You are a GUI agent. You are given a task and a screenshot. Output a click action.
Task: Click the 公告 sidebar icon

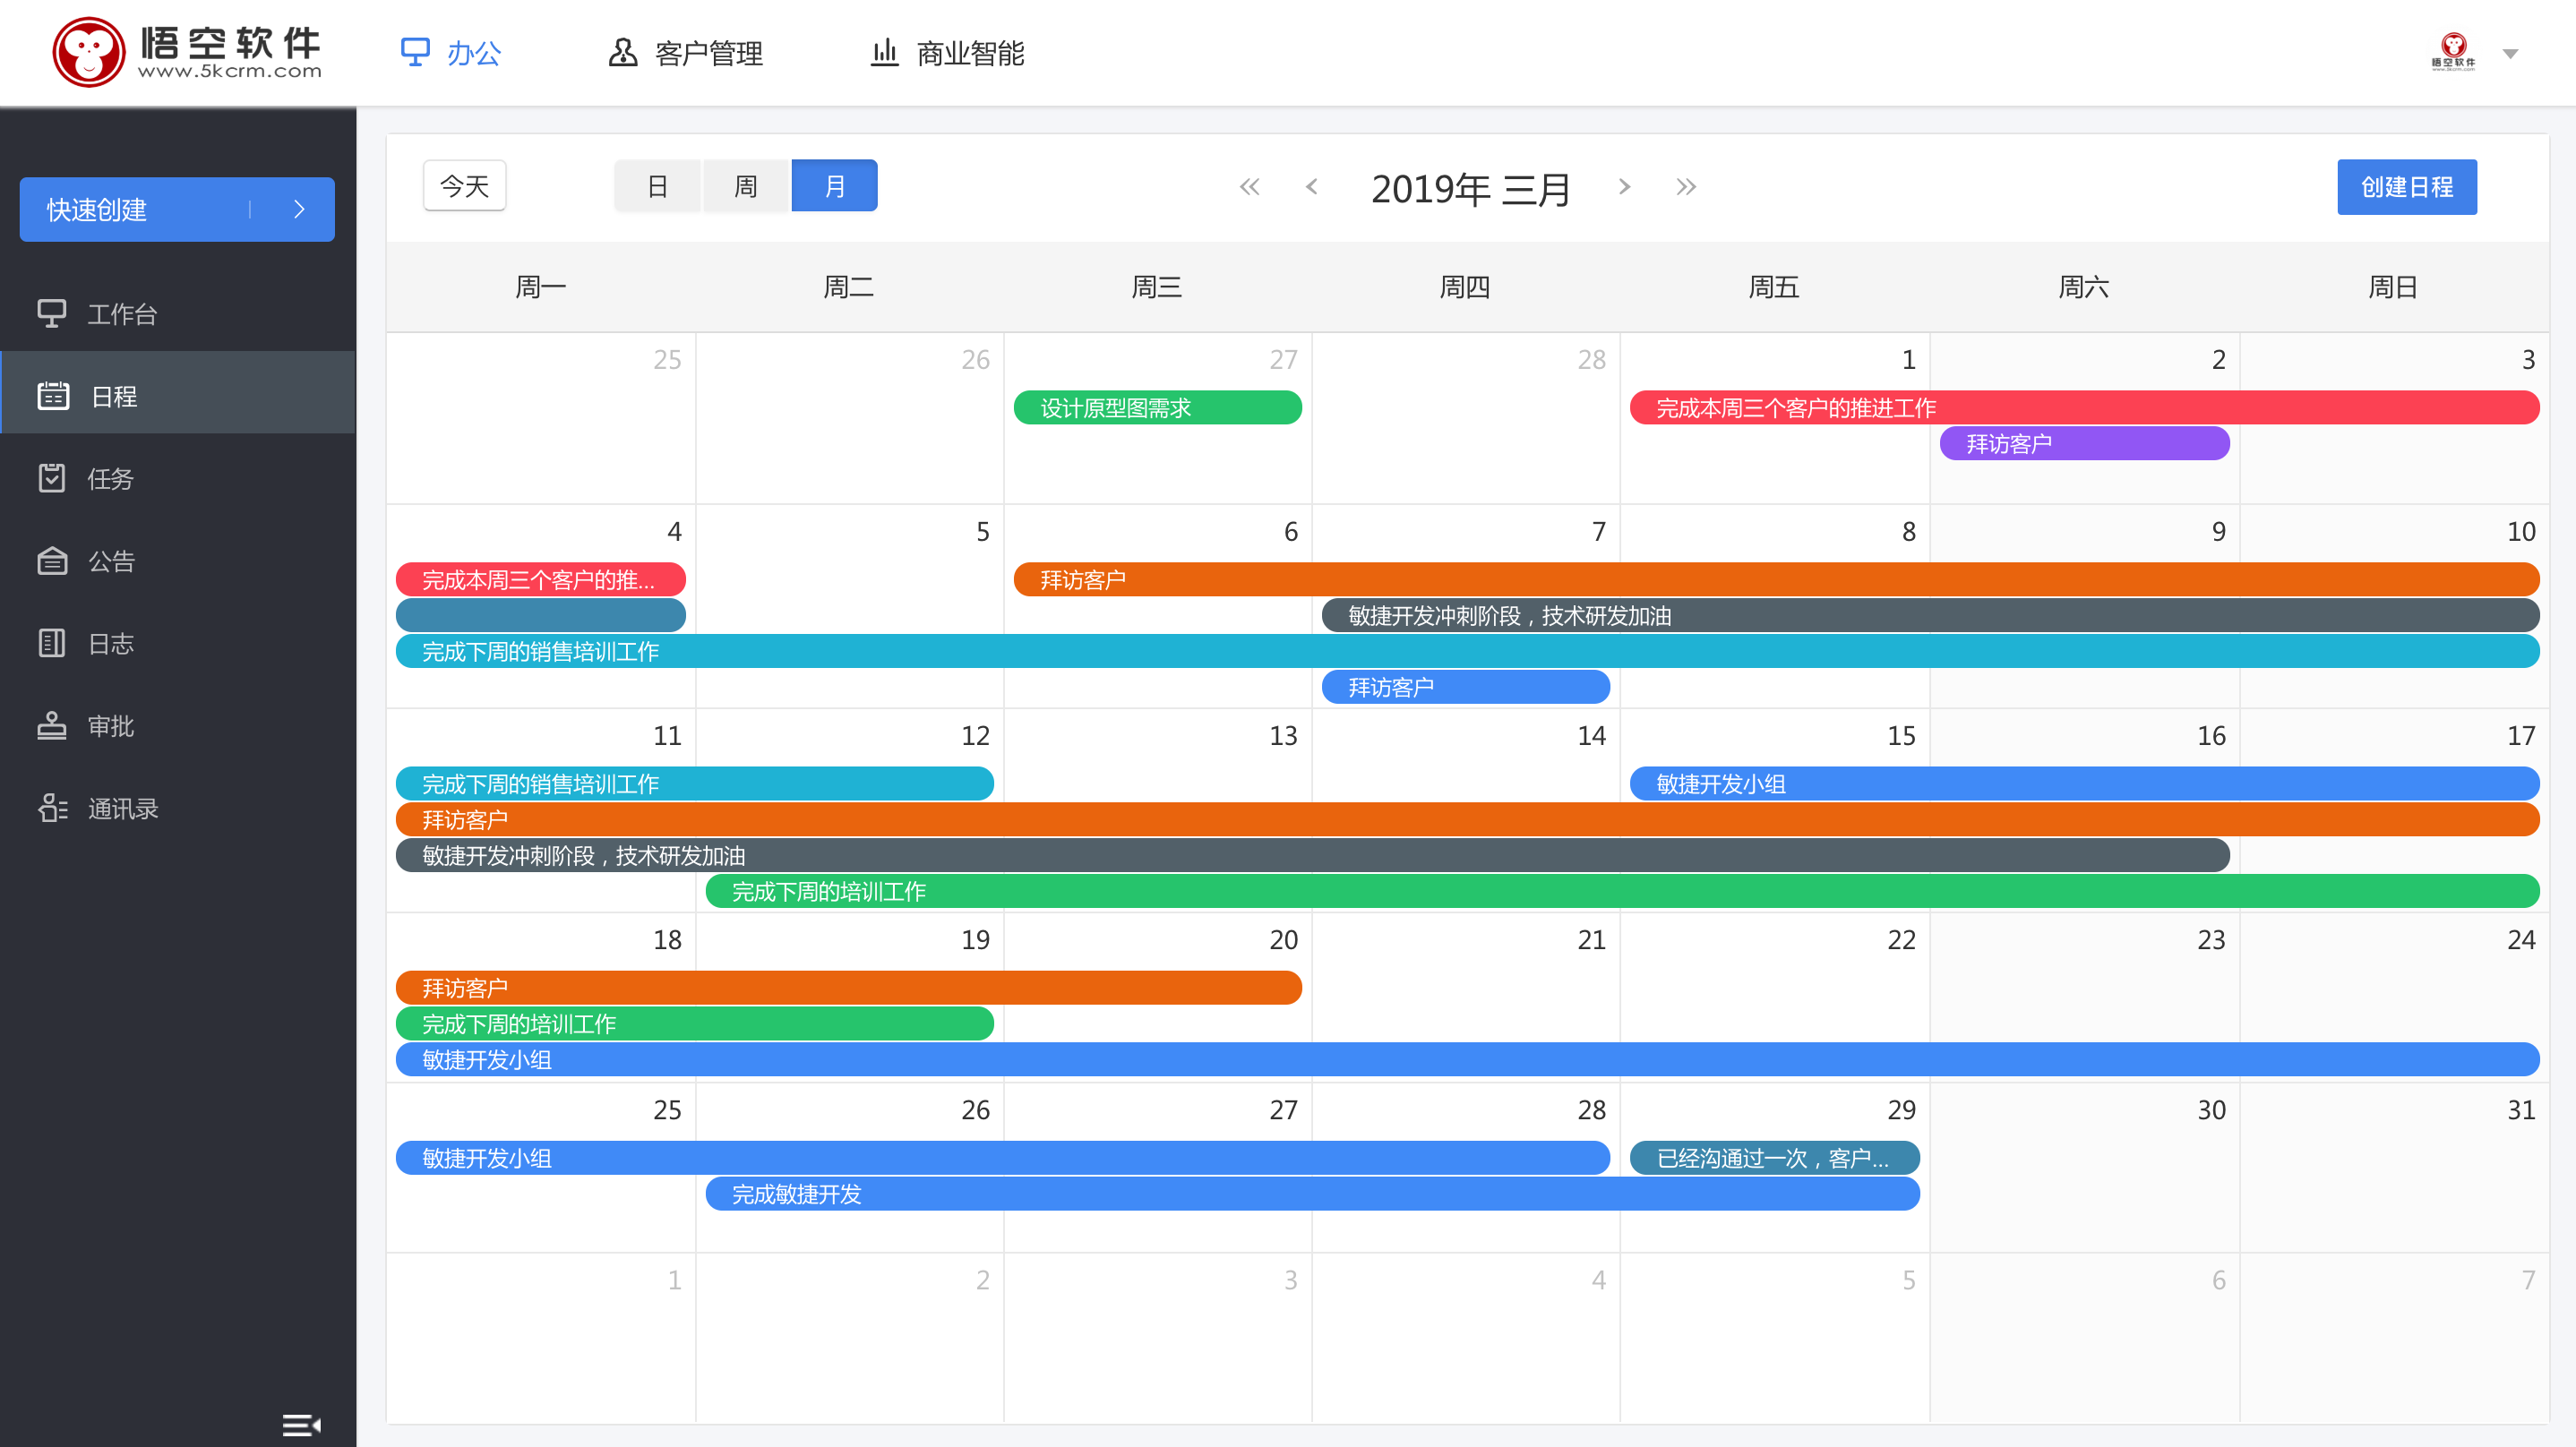47,561
